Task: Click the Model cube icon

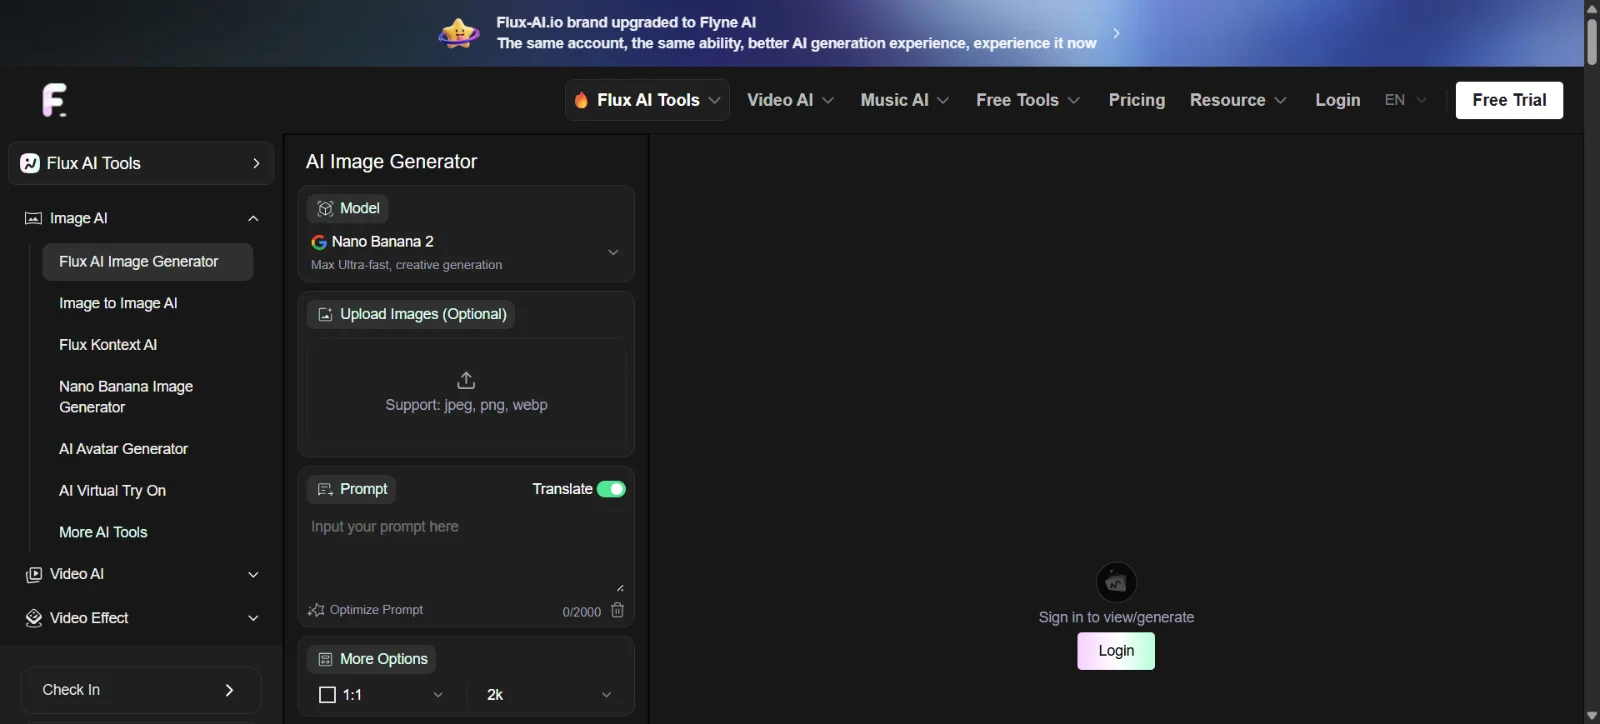Action: (325, 208)
